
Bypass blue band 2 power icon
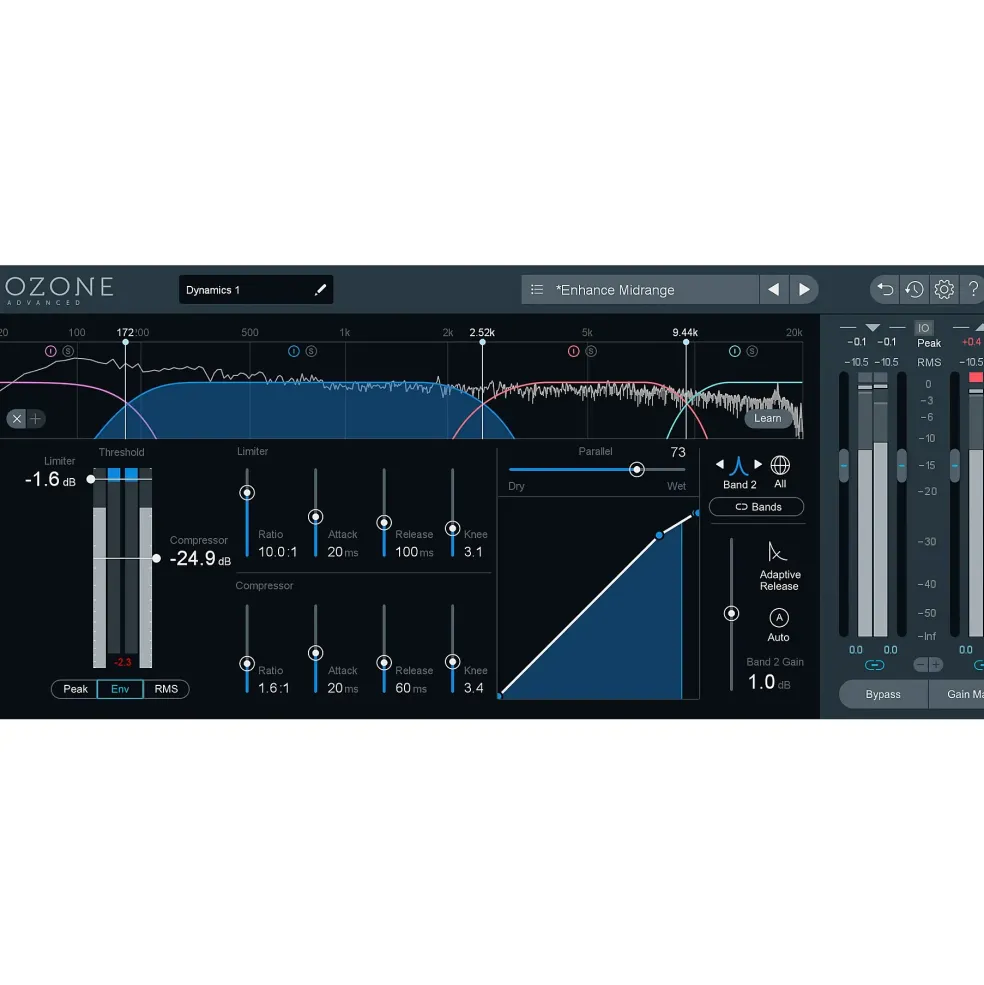tap(293, 351)
